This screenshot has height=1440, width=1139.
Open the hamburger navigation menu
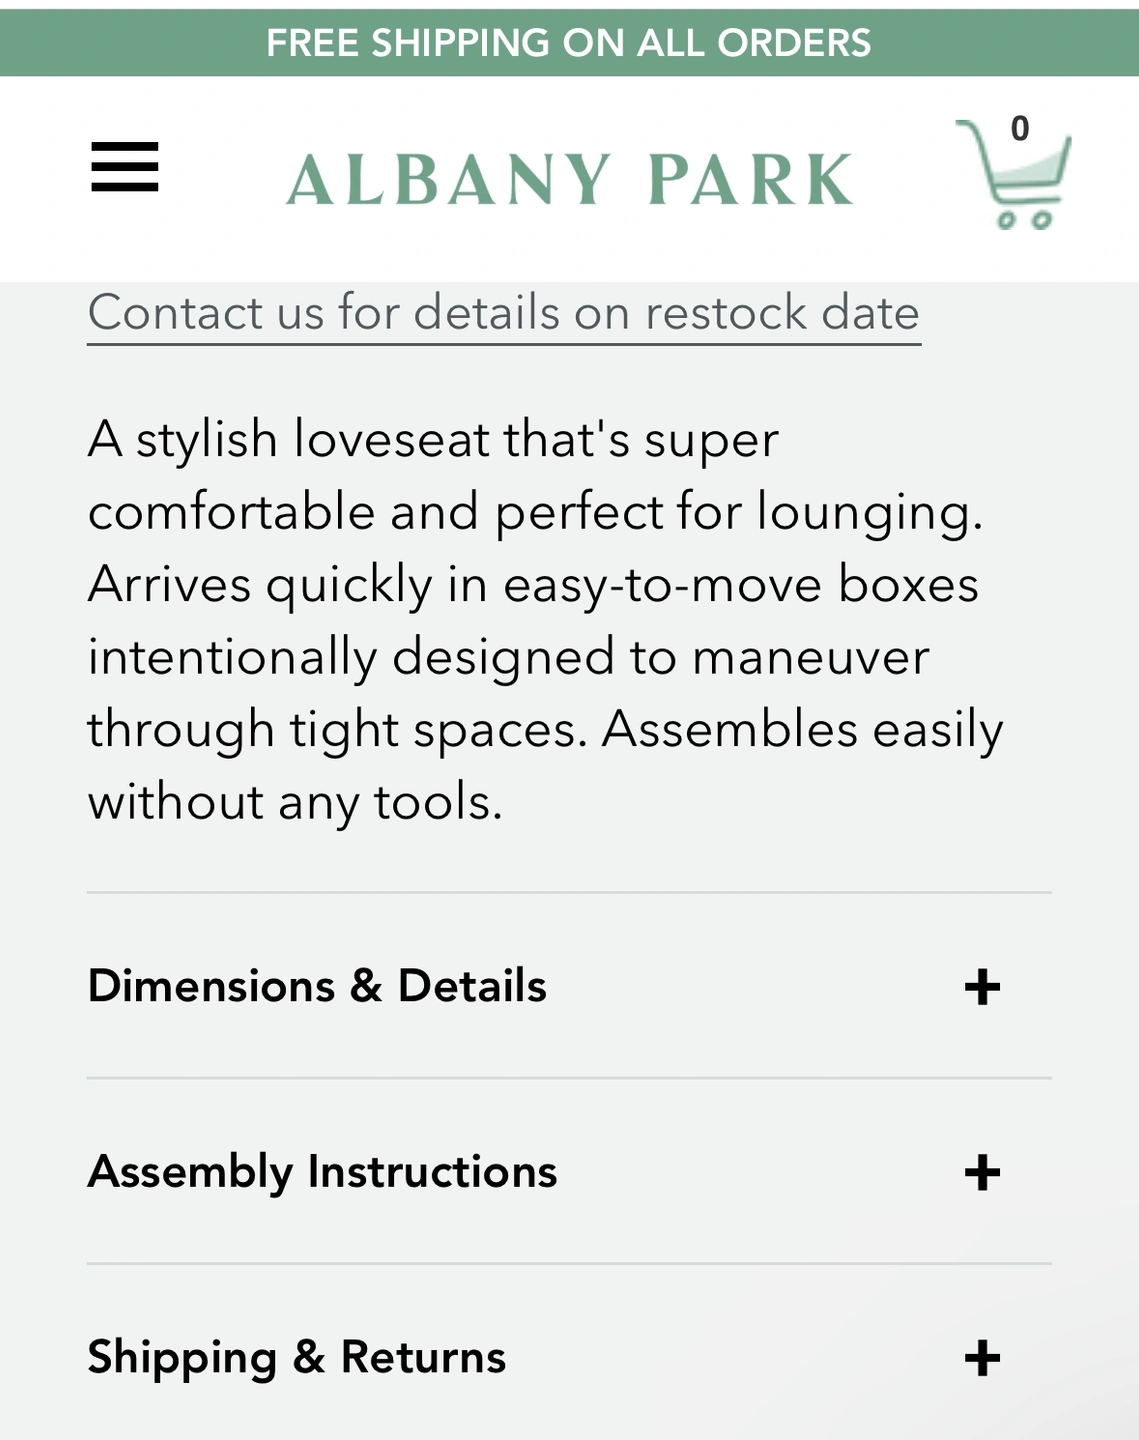[x=125, y=167]
